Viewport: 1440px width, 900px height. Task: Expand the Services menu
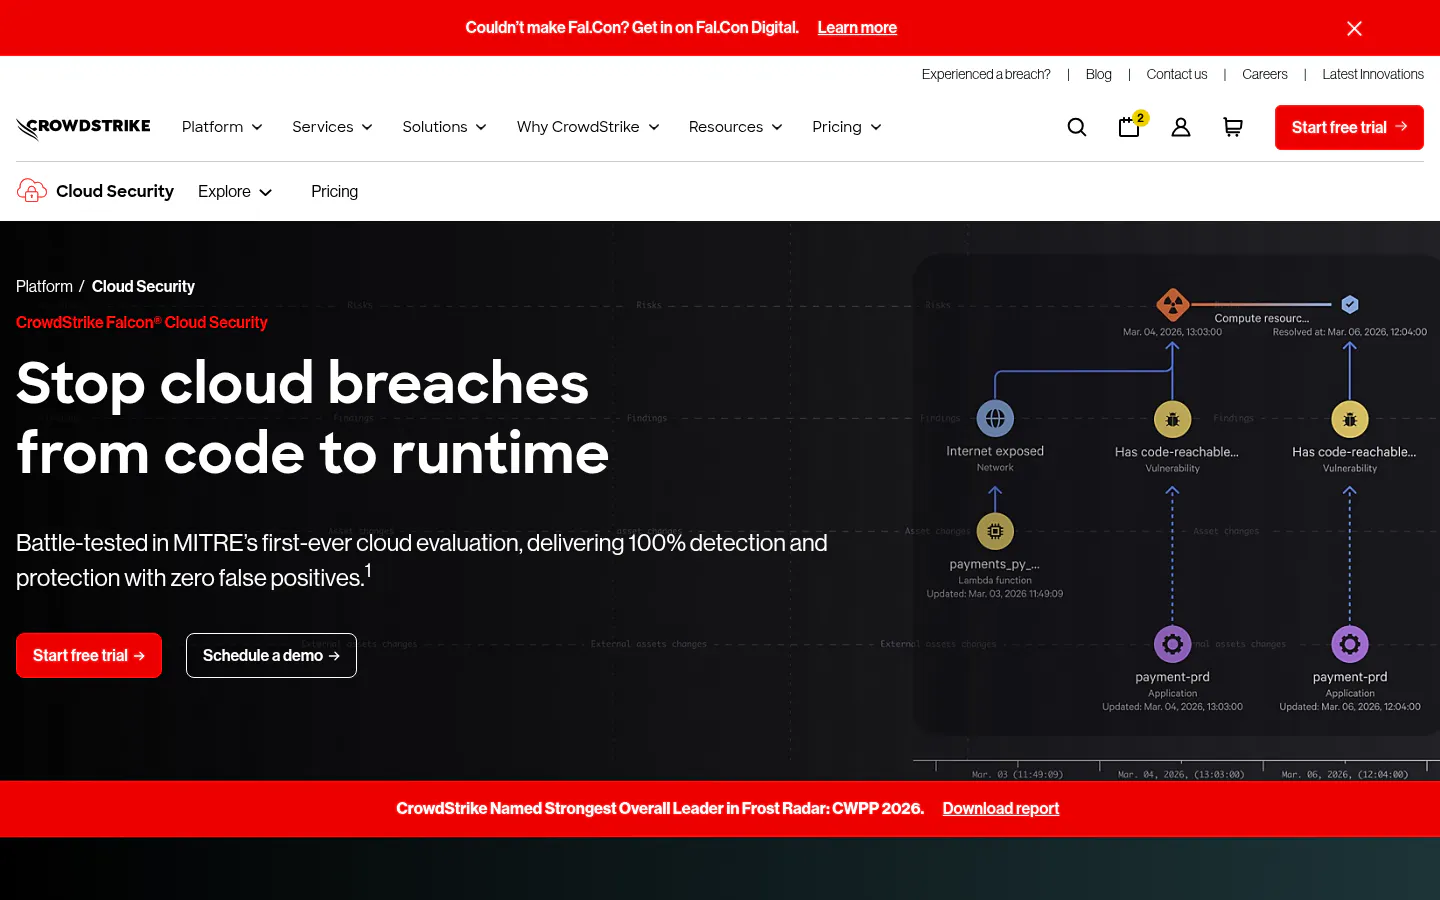coord(332,127)
